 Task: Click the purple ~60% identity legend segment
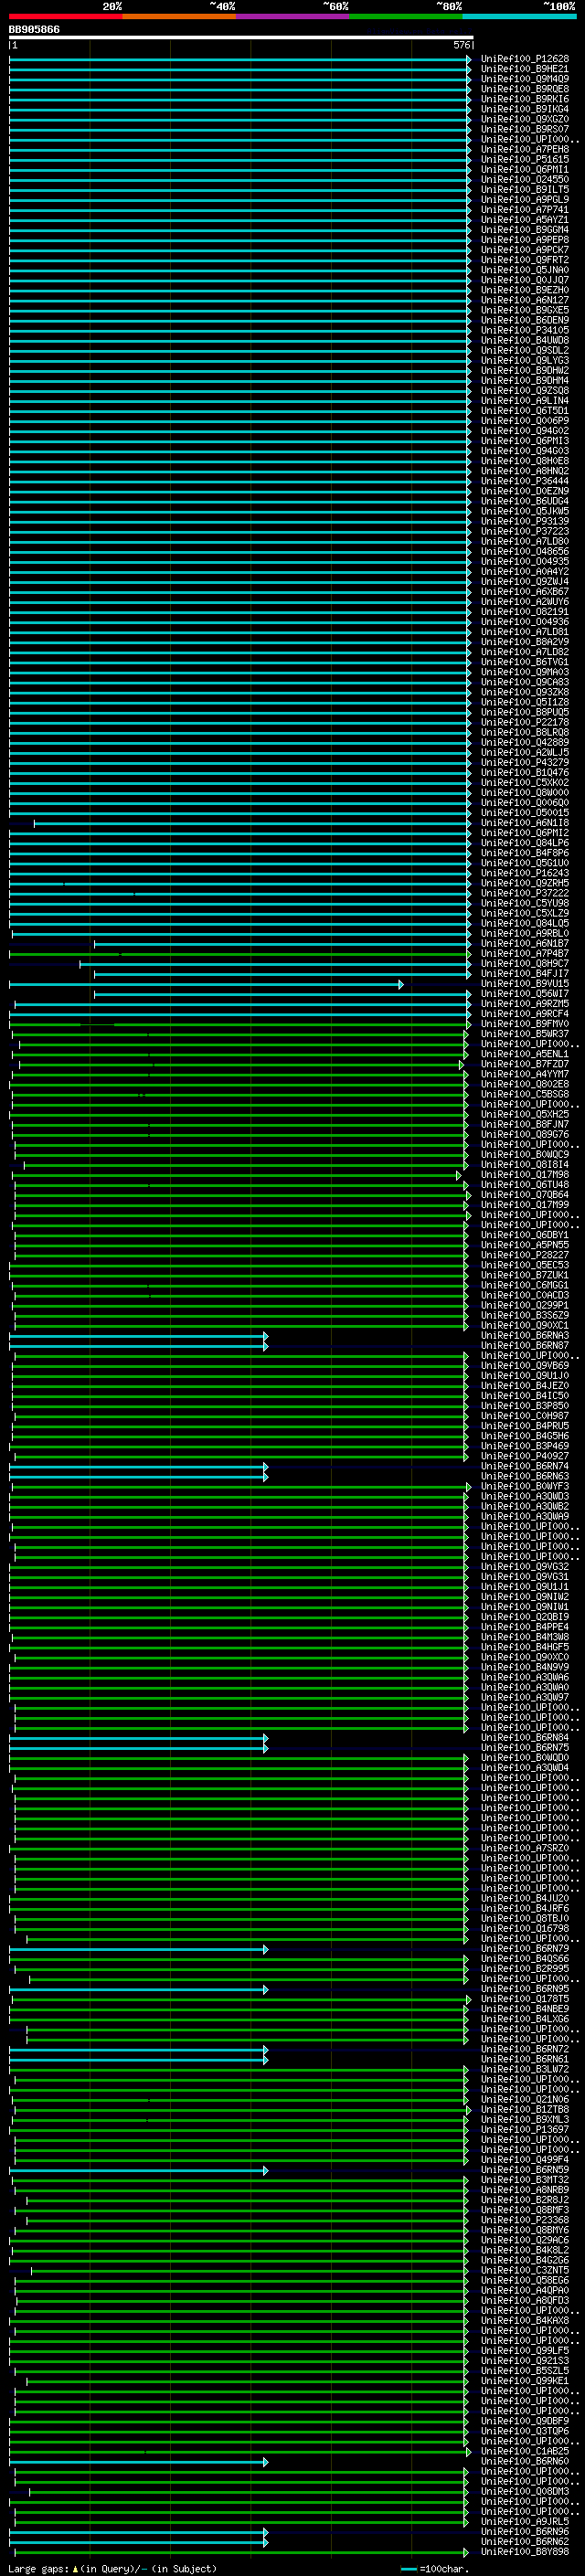click(x=293, y=16)
